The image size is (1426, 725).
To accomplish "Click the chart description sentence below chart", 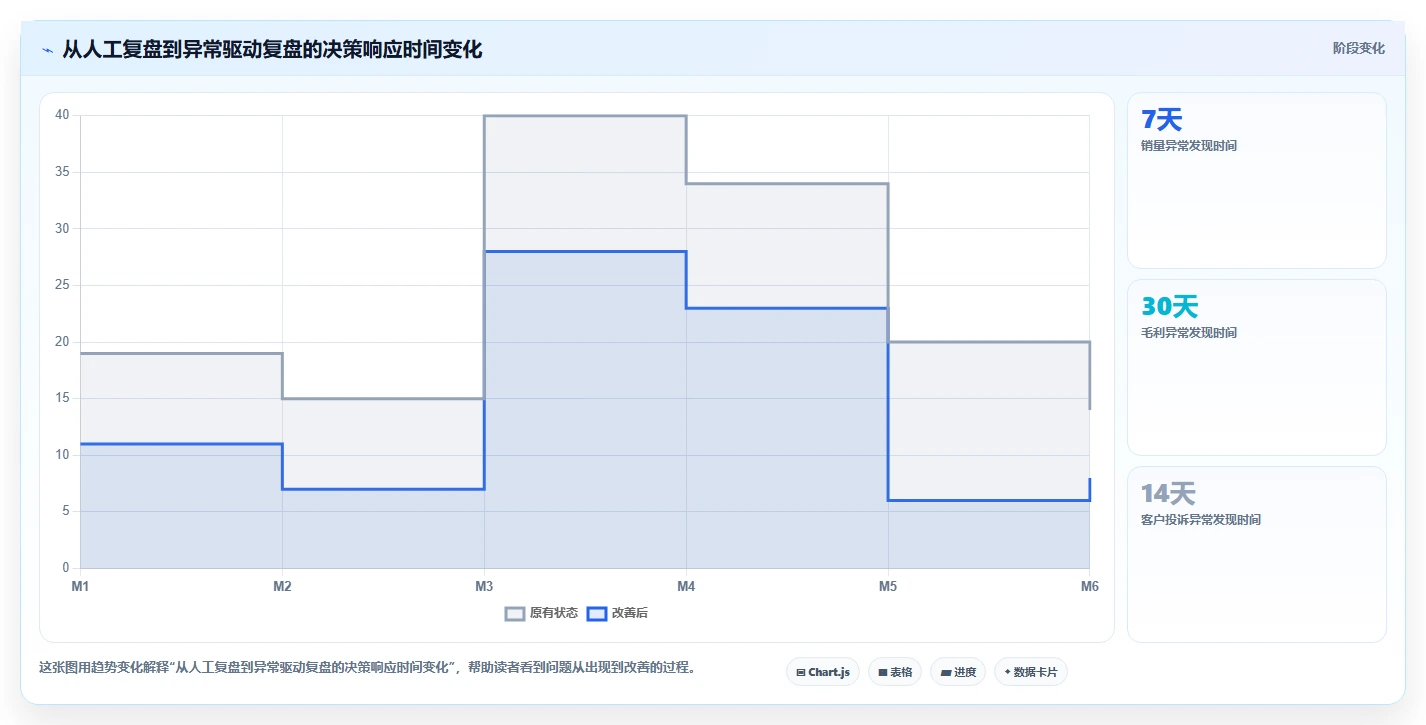I will (x=367, y=668).
